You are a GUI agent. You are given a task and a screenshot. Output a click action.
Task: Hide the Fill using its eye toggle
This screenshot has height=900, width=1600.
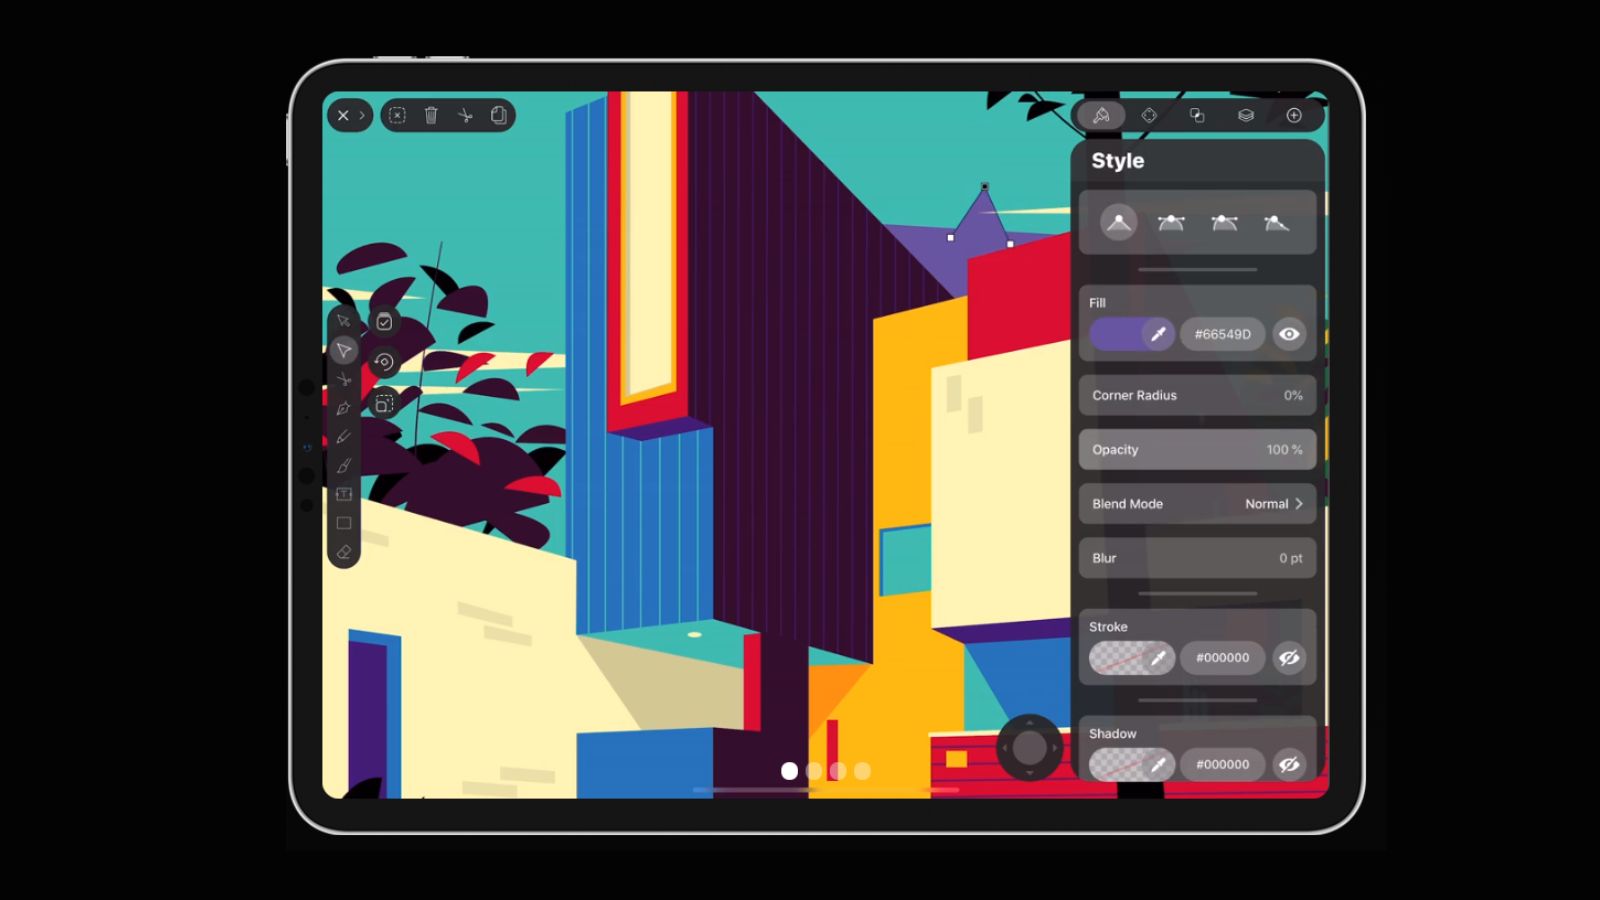(1289, 334)
